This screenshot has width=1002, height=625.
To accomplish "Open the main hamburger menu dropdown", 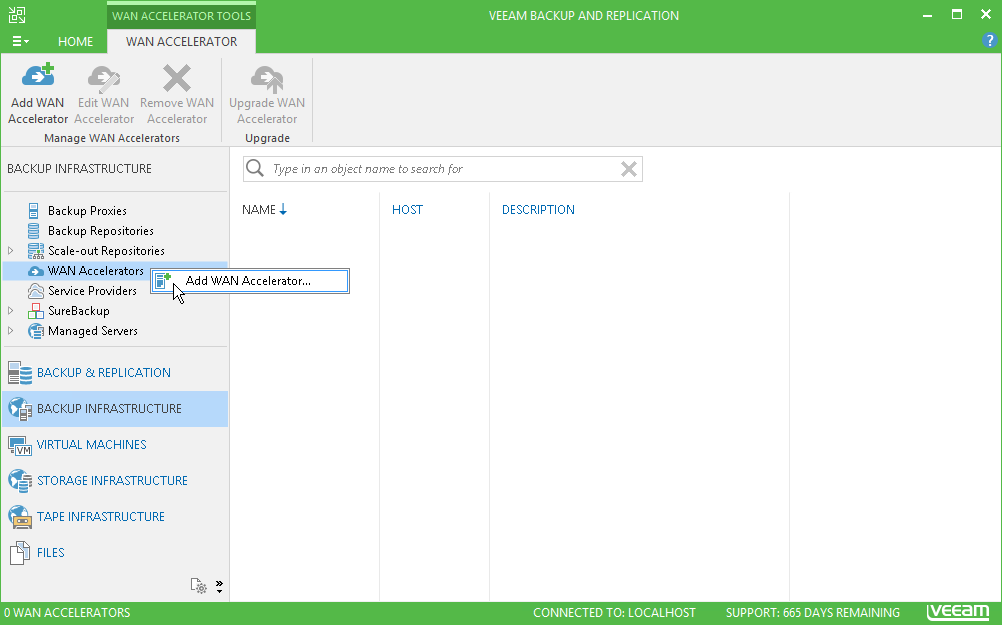I will (x=20, y=42).
